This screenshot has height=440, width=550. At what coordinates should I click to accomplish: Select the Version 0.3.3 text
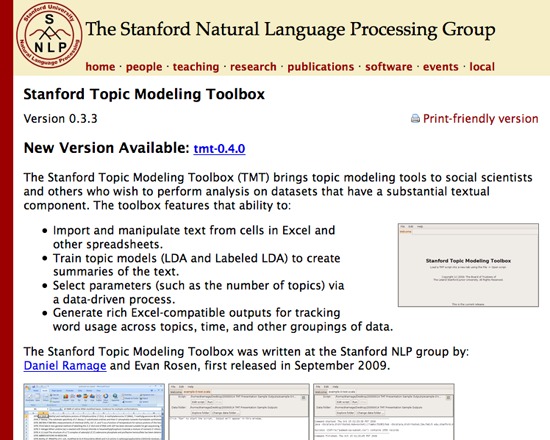(60, 119)
